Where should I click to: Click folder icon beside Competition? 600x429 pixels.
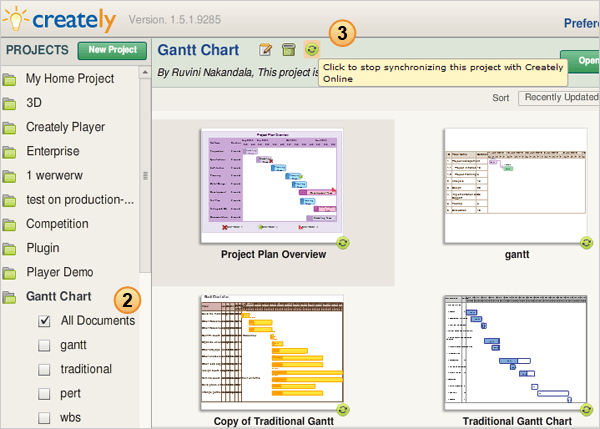pos(9,225)
